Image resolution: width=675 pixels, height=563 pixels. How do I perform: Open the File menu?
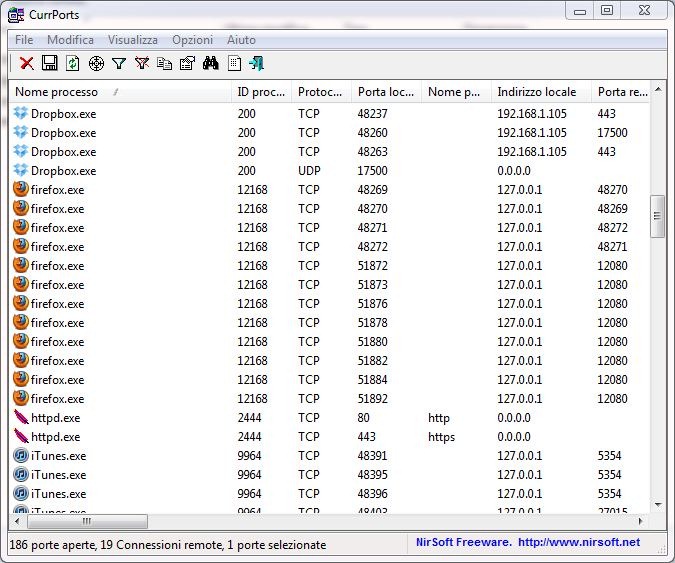pyautogui.click(x=24, y=40)
